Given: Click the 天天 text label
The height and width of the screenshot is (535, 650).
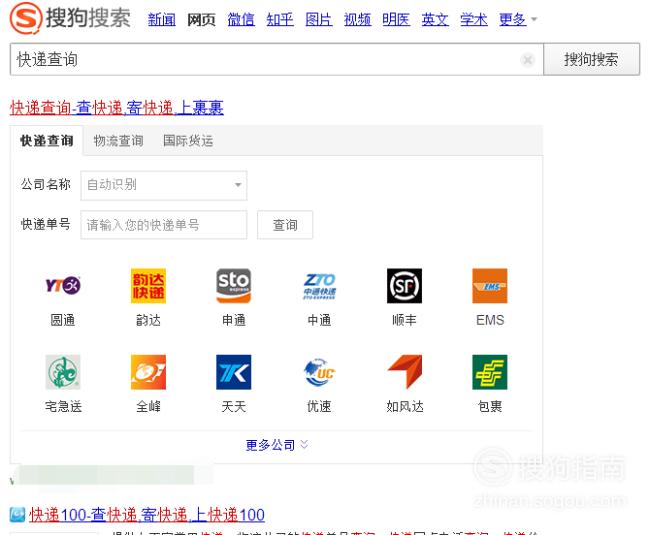Looking at the screenshot, I should (234, 407).
